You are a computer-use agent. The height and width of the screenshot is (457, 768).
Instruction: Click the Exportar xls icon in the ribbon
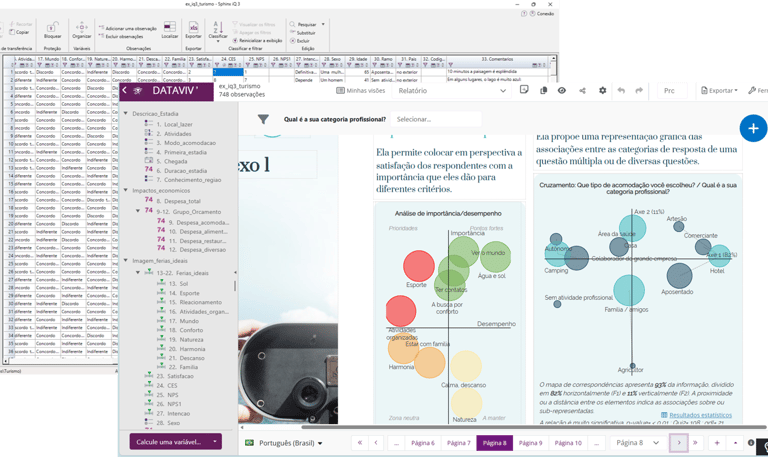[193, 26]
